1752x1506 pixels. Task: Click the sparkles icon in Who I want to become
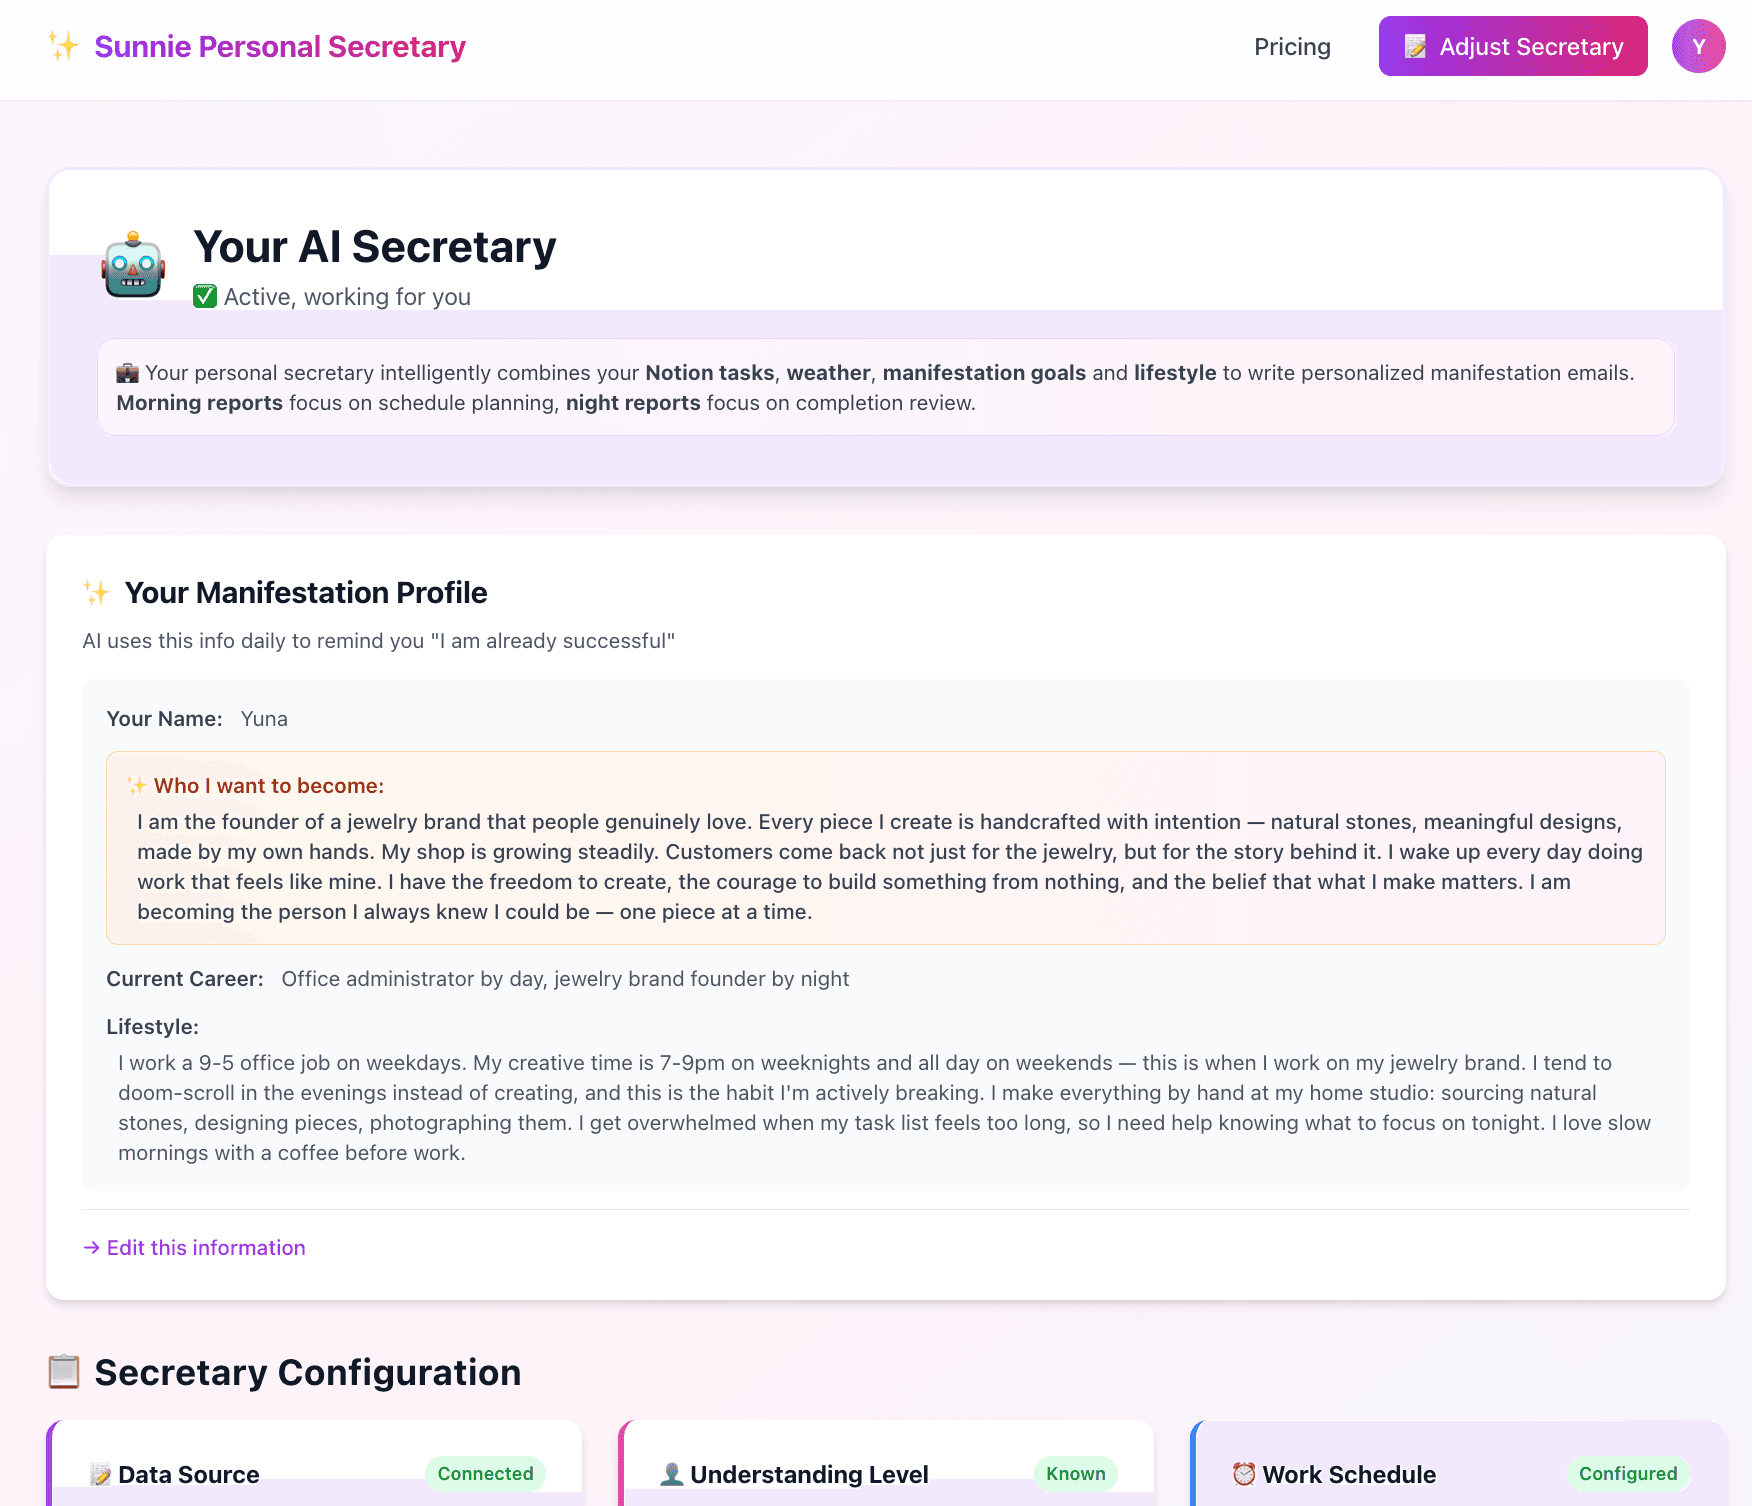pyautogui.click(x=136, y=785)
